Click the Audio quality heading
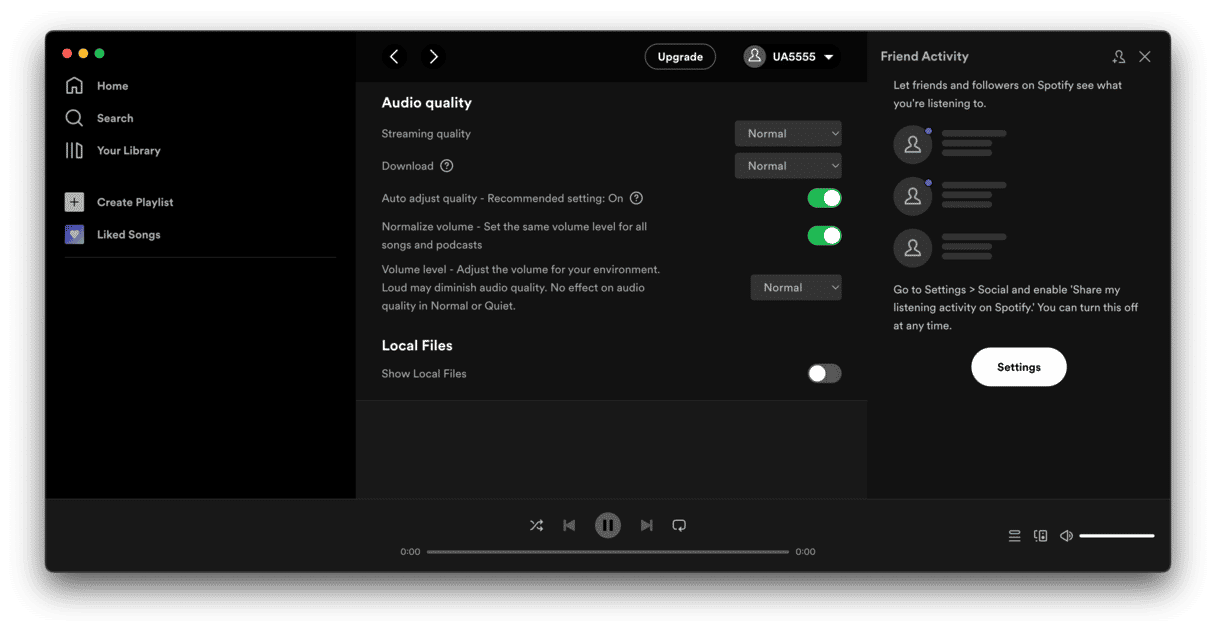The height and width of the screenshot is (632, 1216). tap(427, 103)
